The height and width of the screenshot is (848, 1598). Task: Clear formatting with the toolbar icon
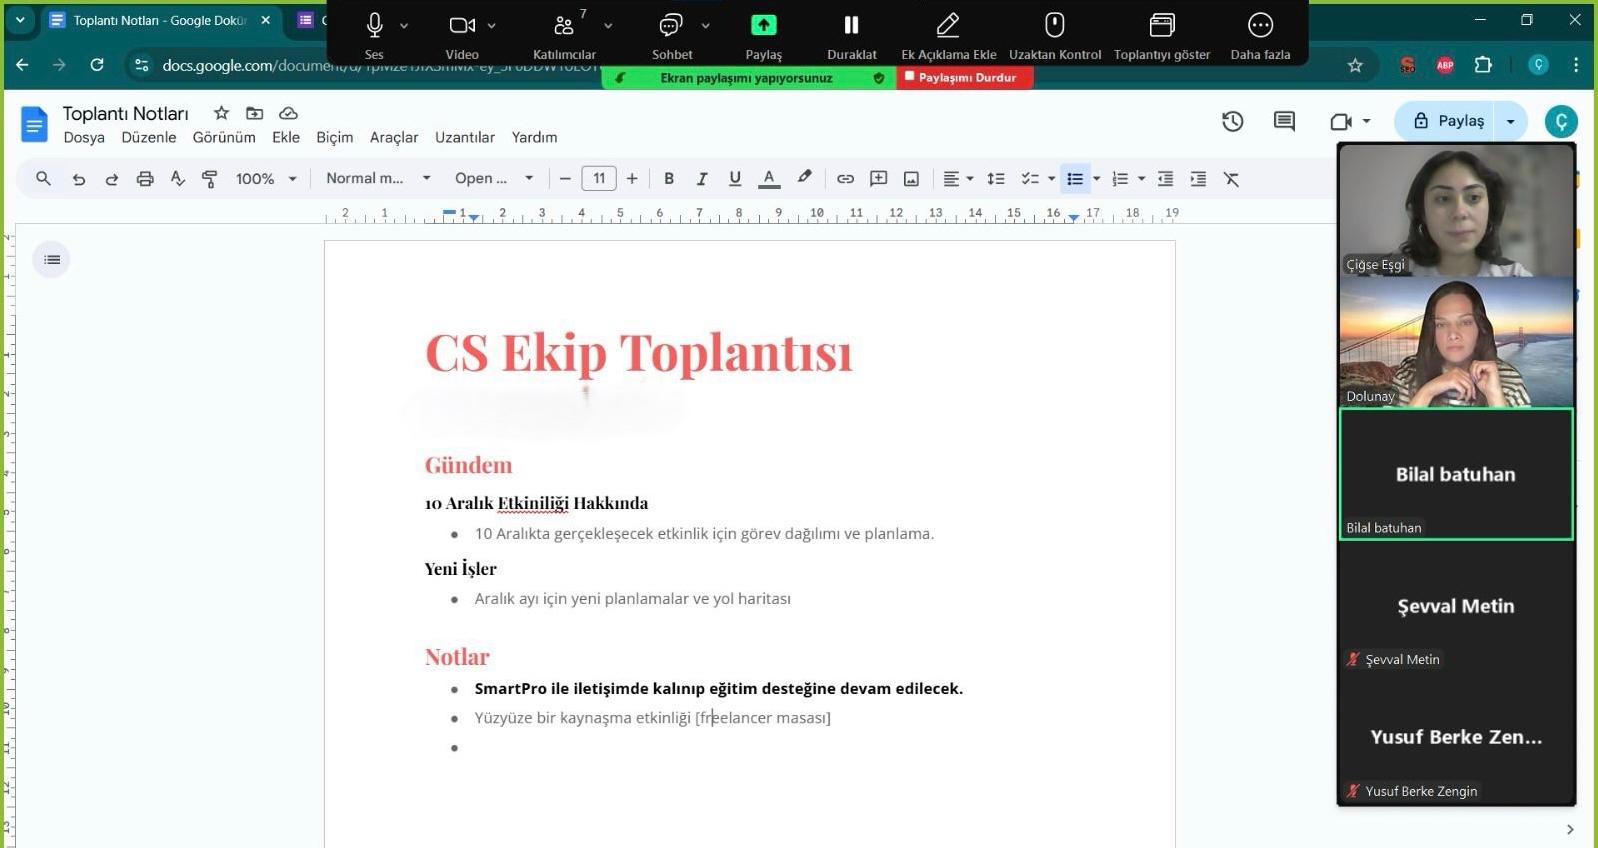click(x=1231, y=179)
